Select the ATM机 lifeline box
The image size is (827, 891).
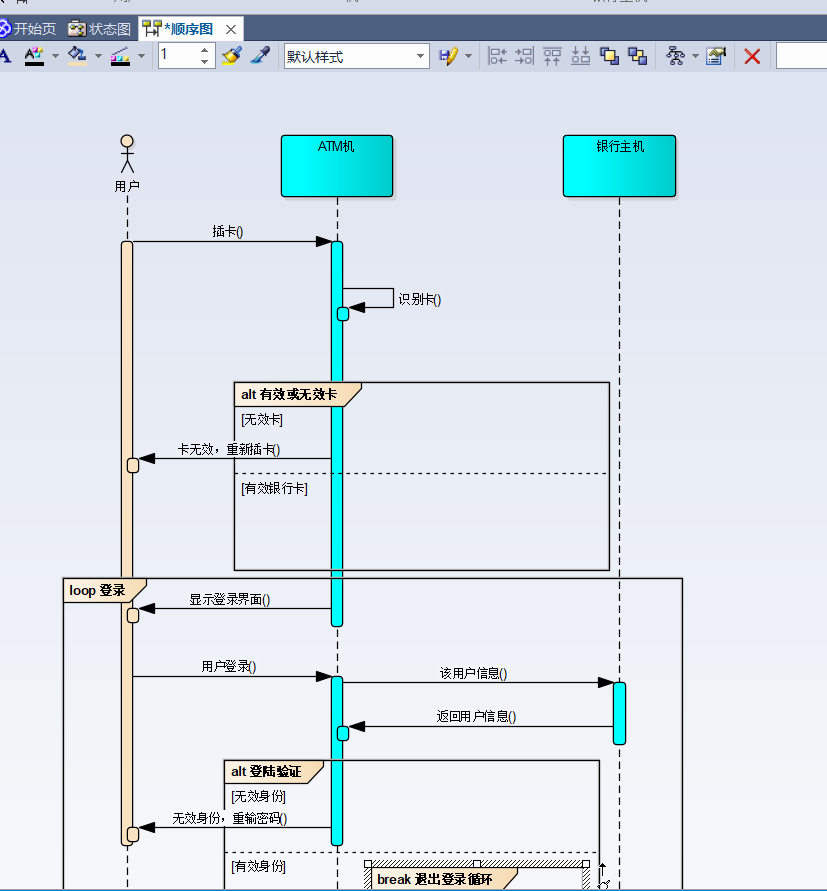pos(336,166)
